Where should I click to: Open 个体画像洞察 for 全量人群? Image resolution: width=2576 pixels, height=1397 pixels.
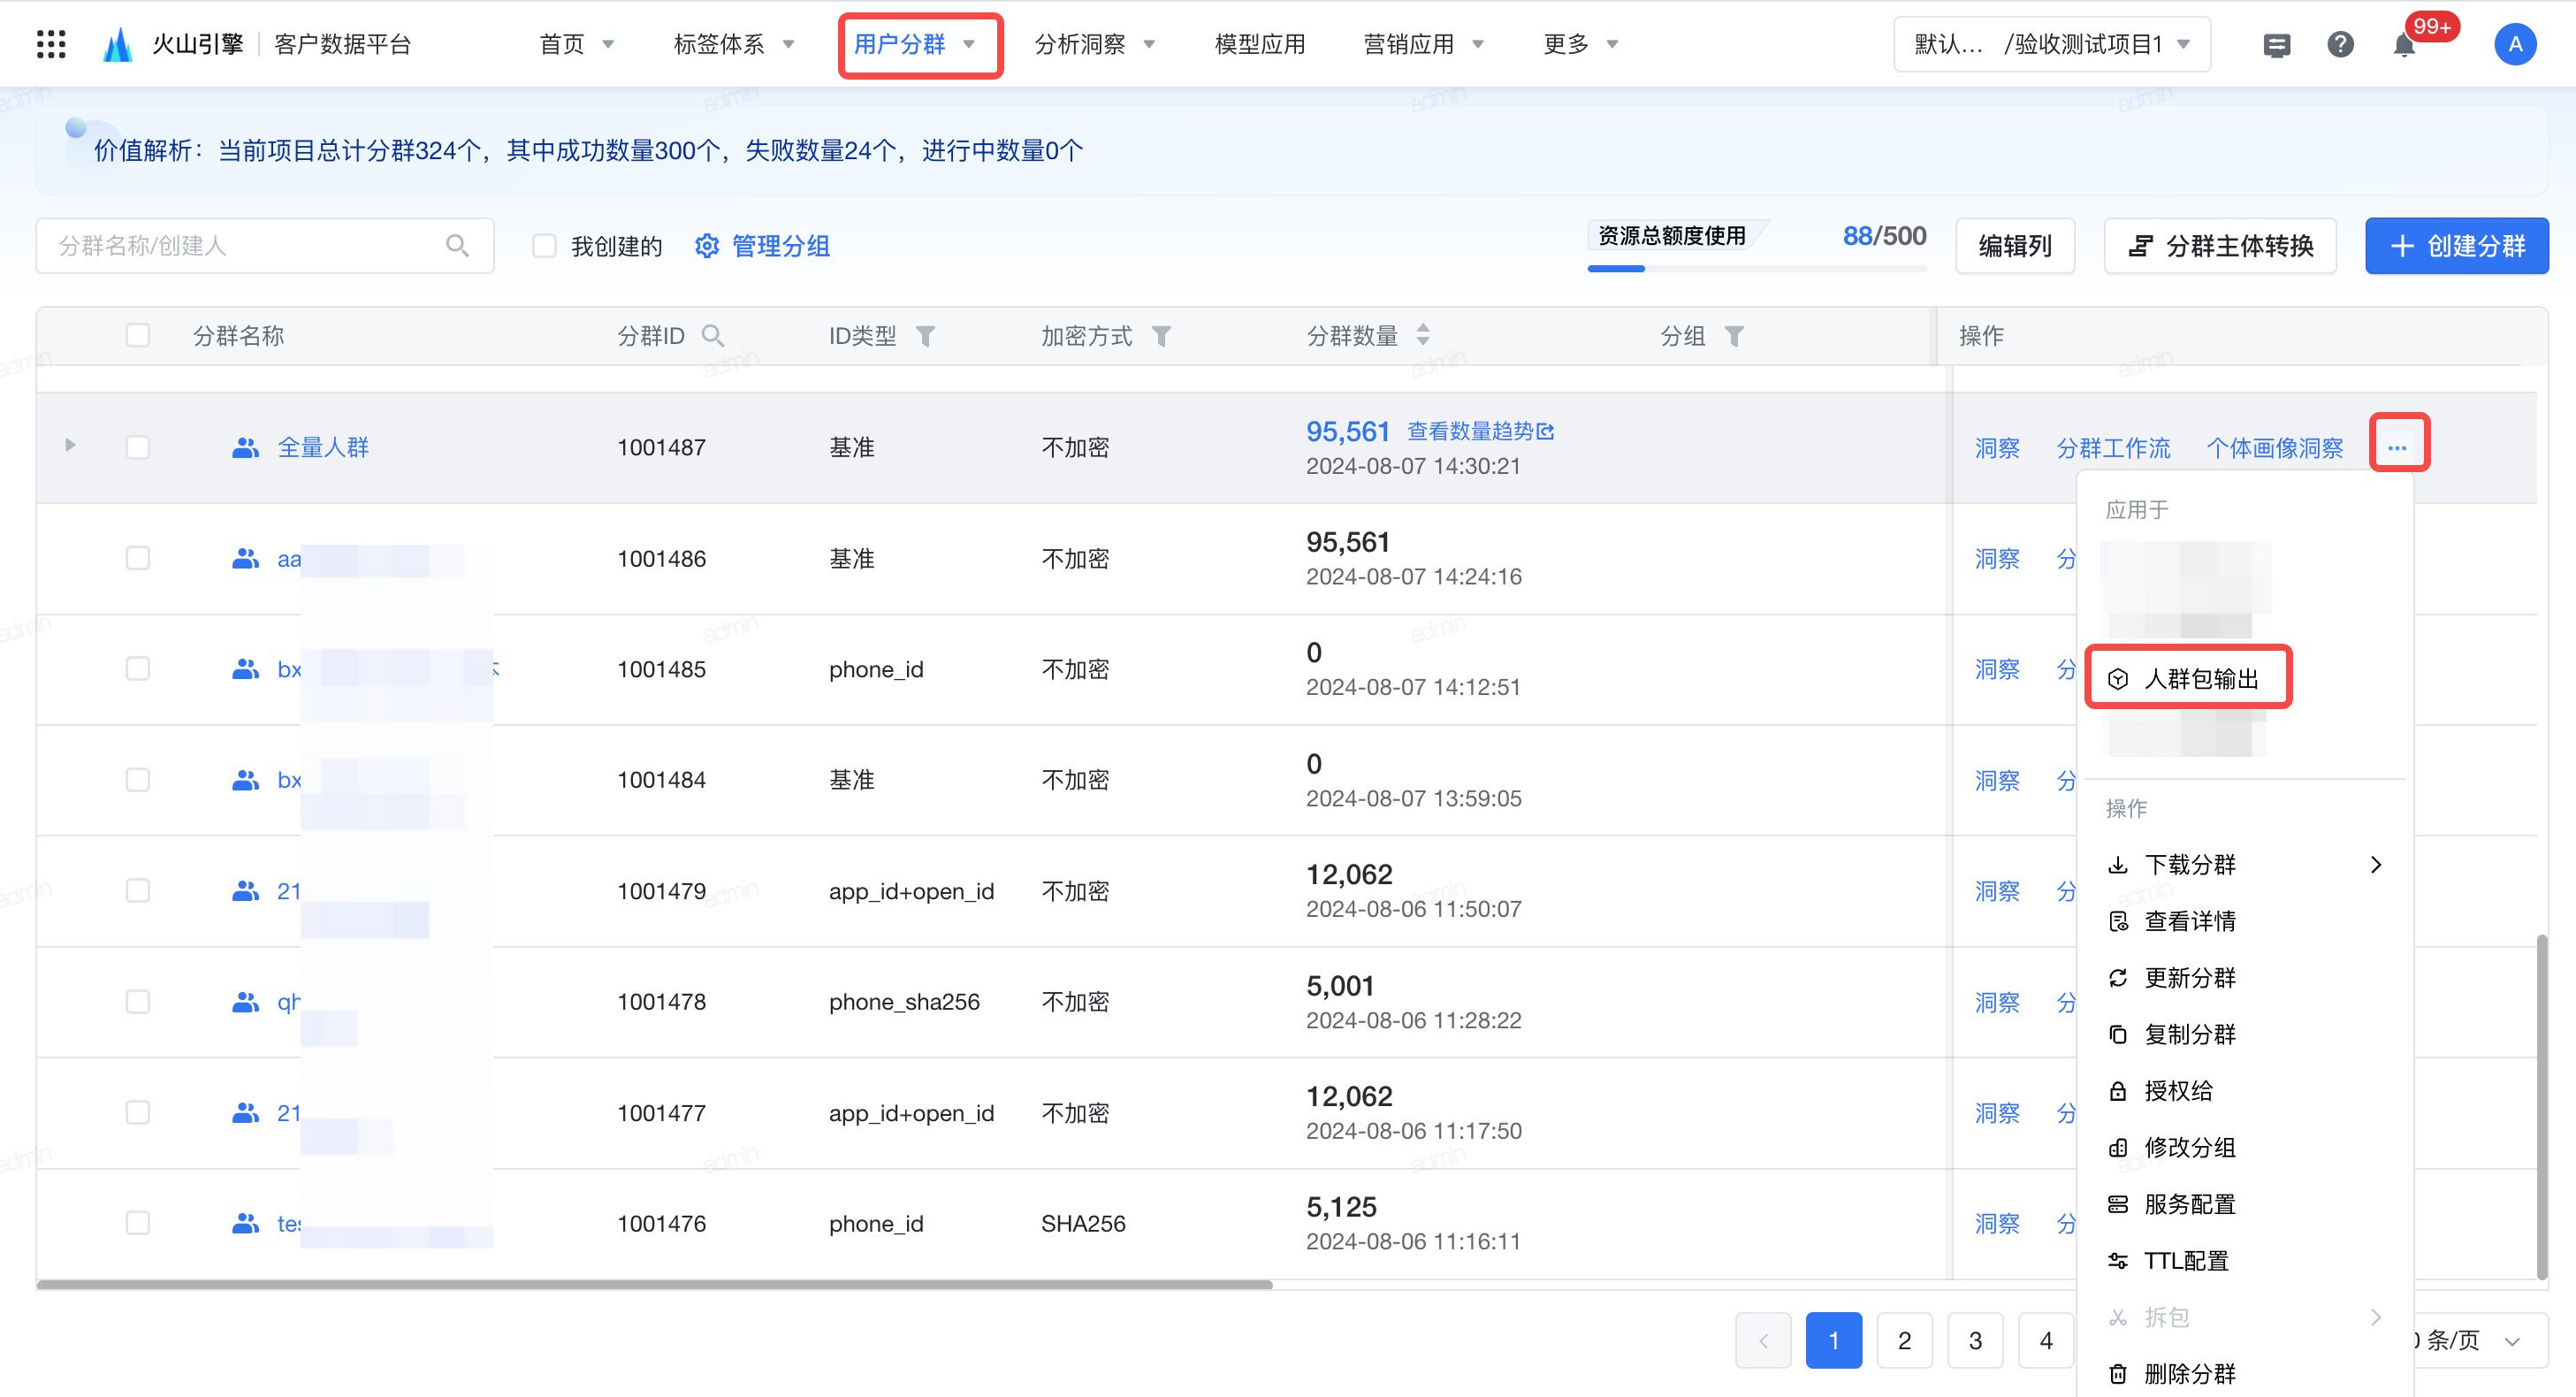click(x=2275, y=448)
